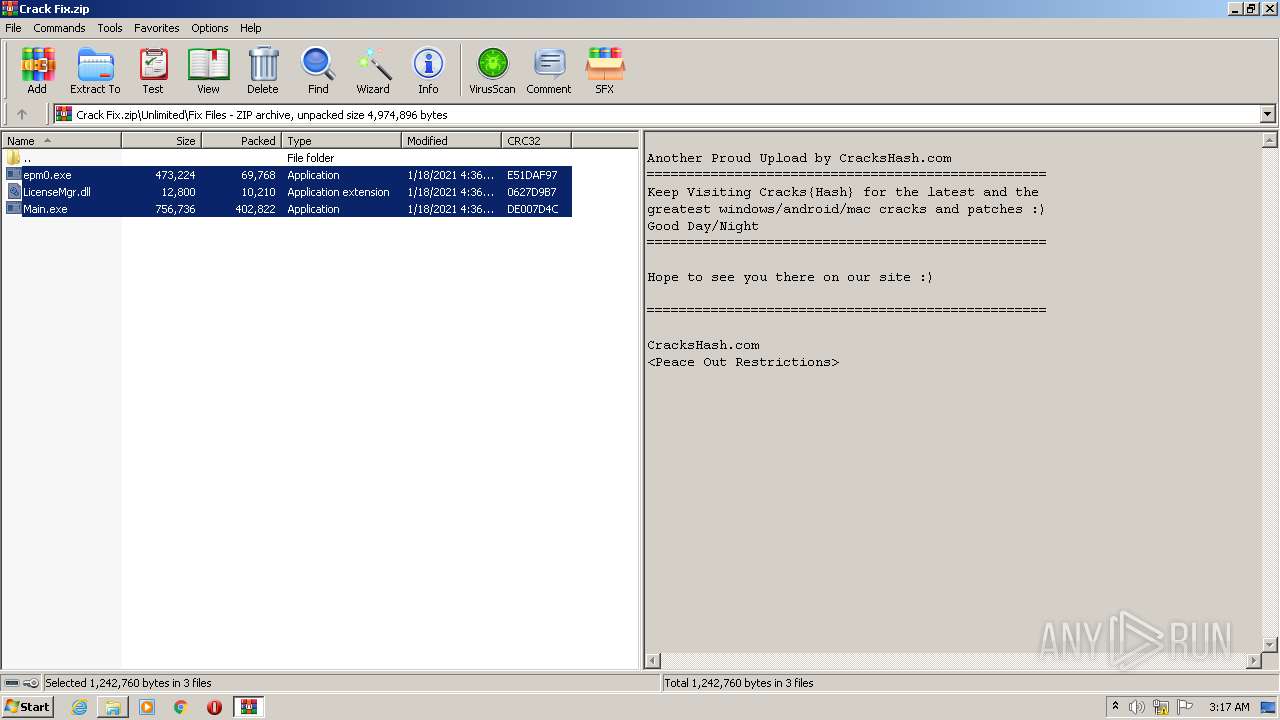The height and width of the screenshot is (720, 1280).
Task: Click the Start button
Action: point(27,707)
